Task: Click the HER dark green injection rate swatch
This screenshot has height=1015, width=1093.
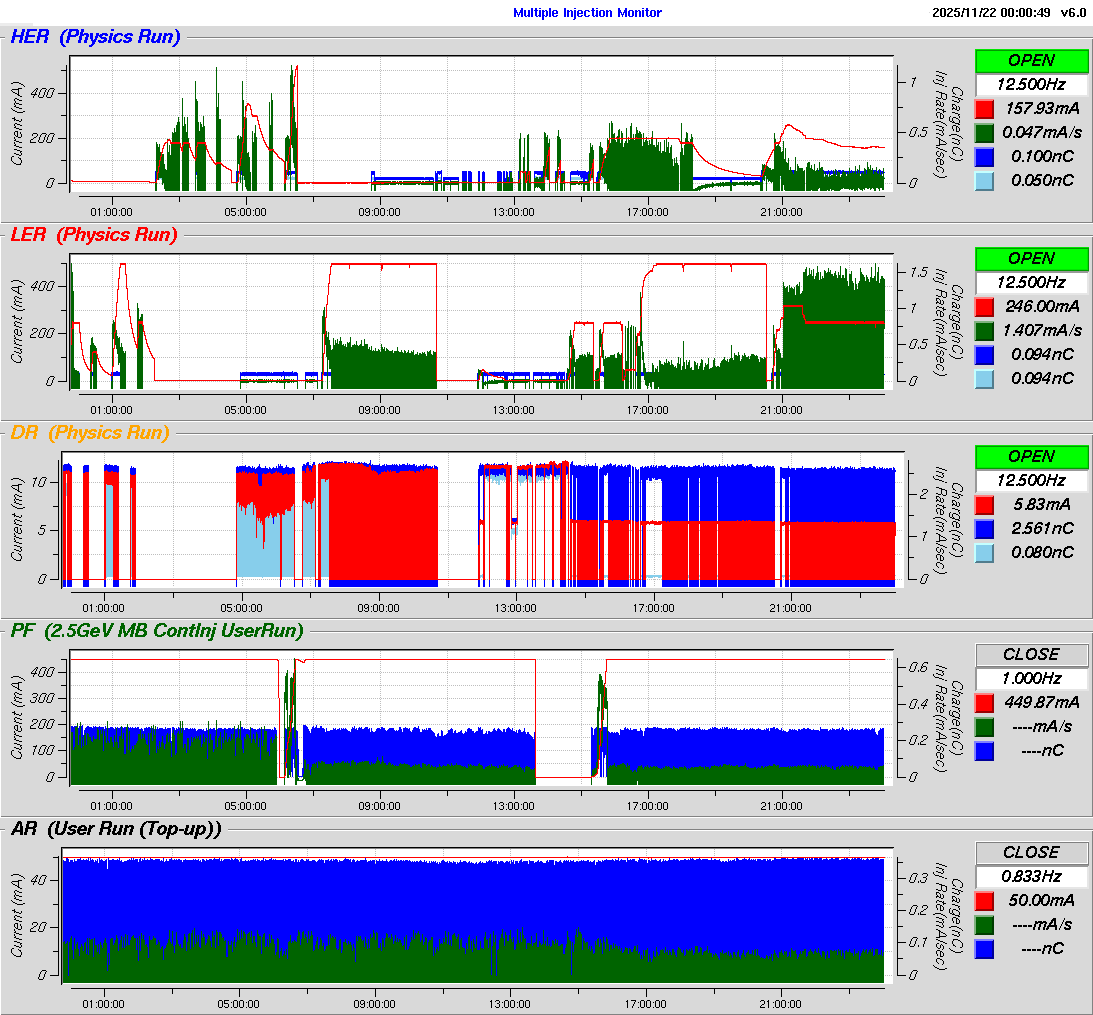Action: coord(984,132)
